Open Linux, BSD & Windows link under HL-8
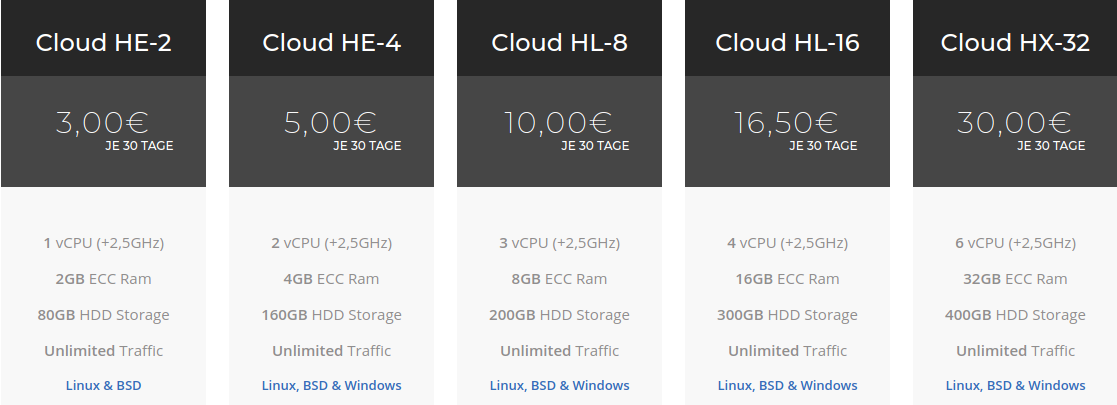This screenshot has height=405, width=1117. [559, 386]
